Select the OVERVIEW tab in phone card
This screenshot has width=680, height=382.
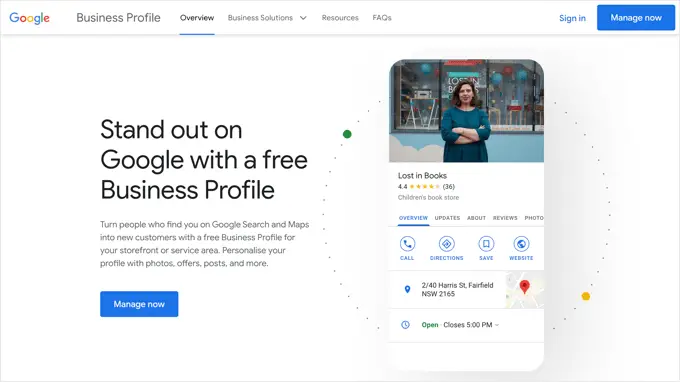(x=413, y=218)
